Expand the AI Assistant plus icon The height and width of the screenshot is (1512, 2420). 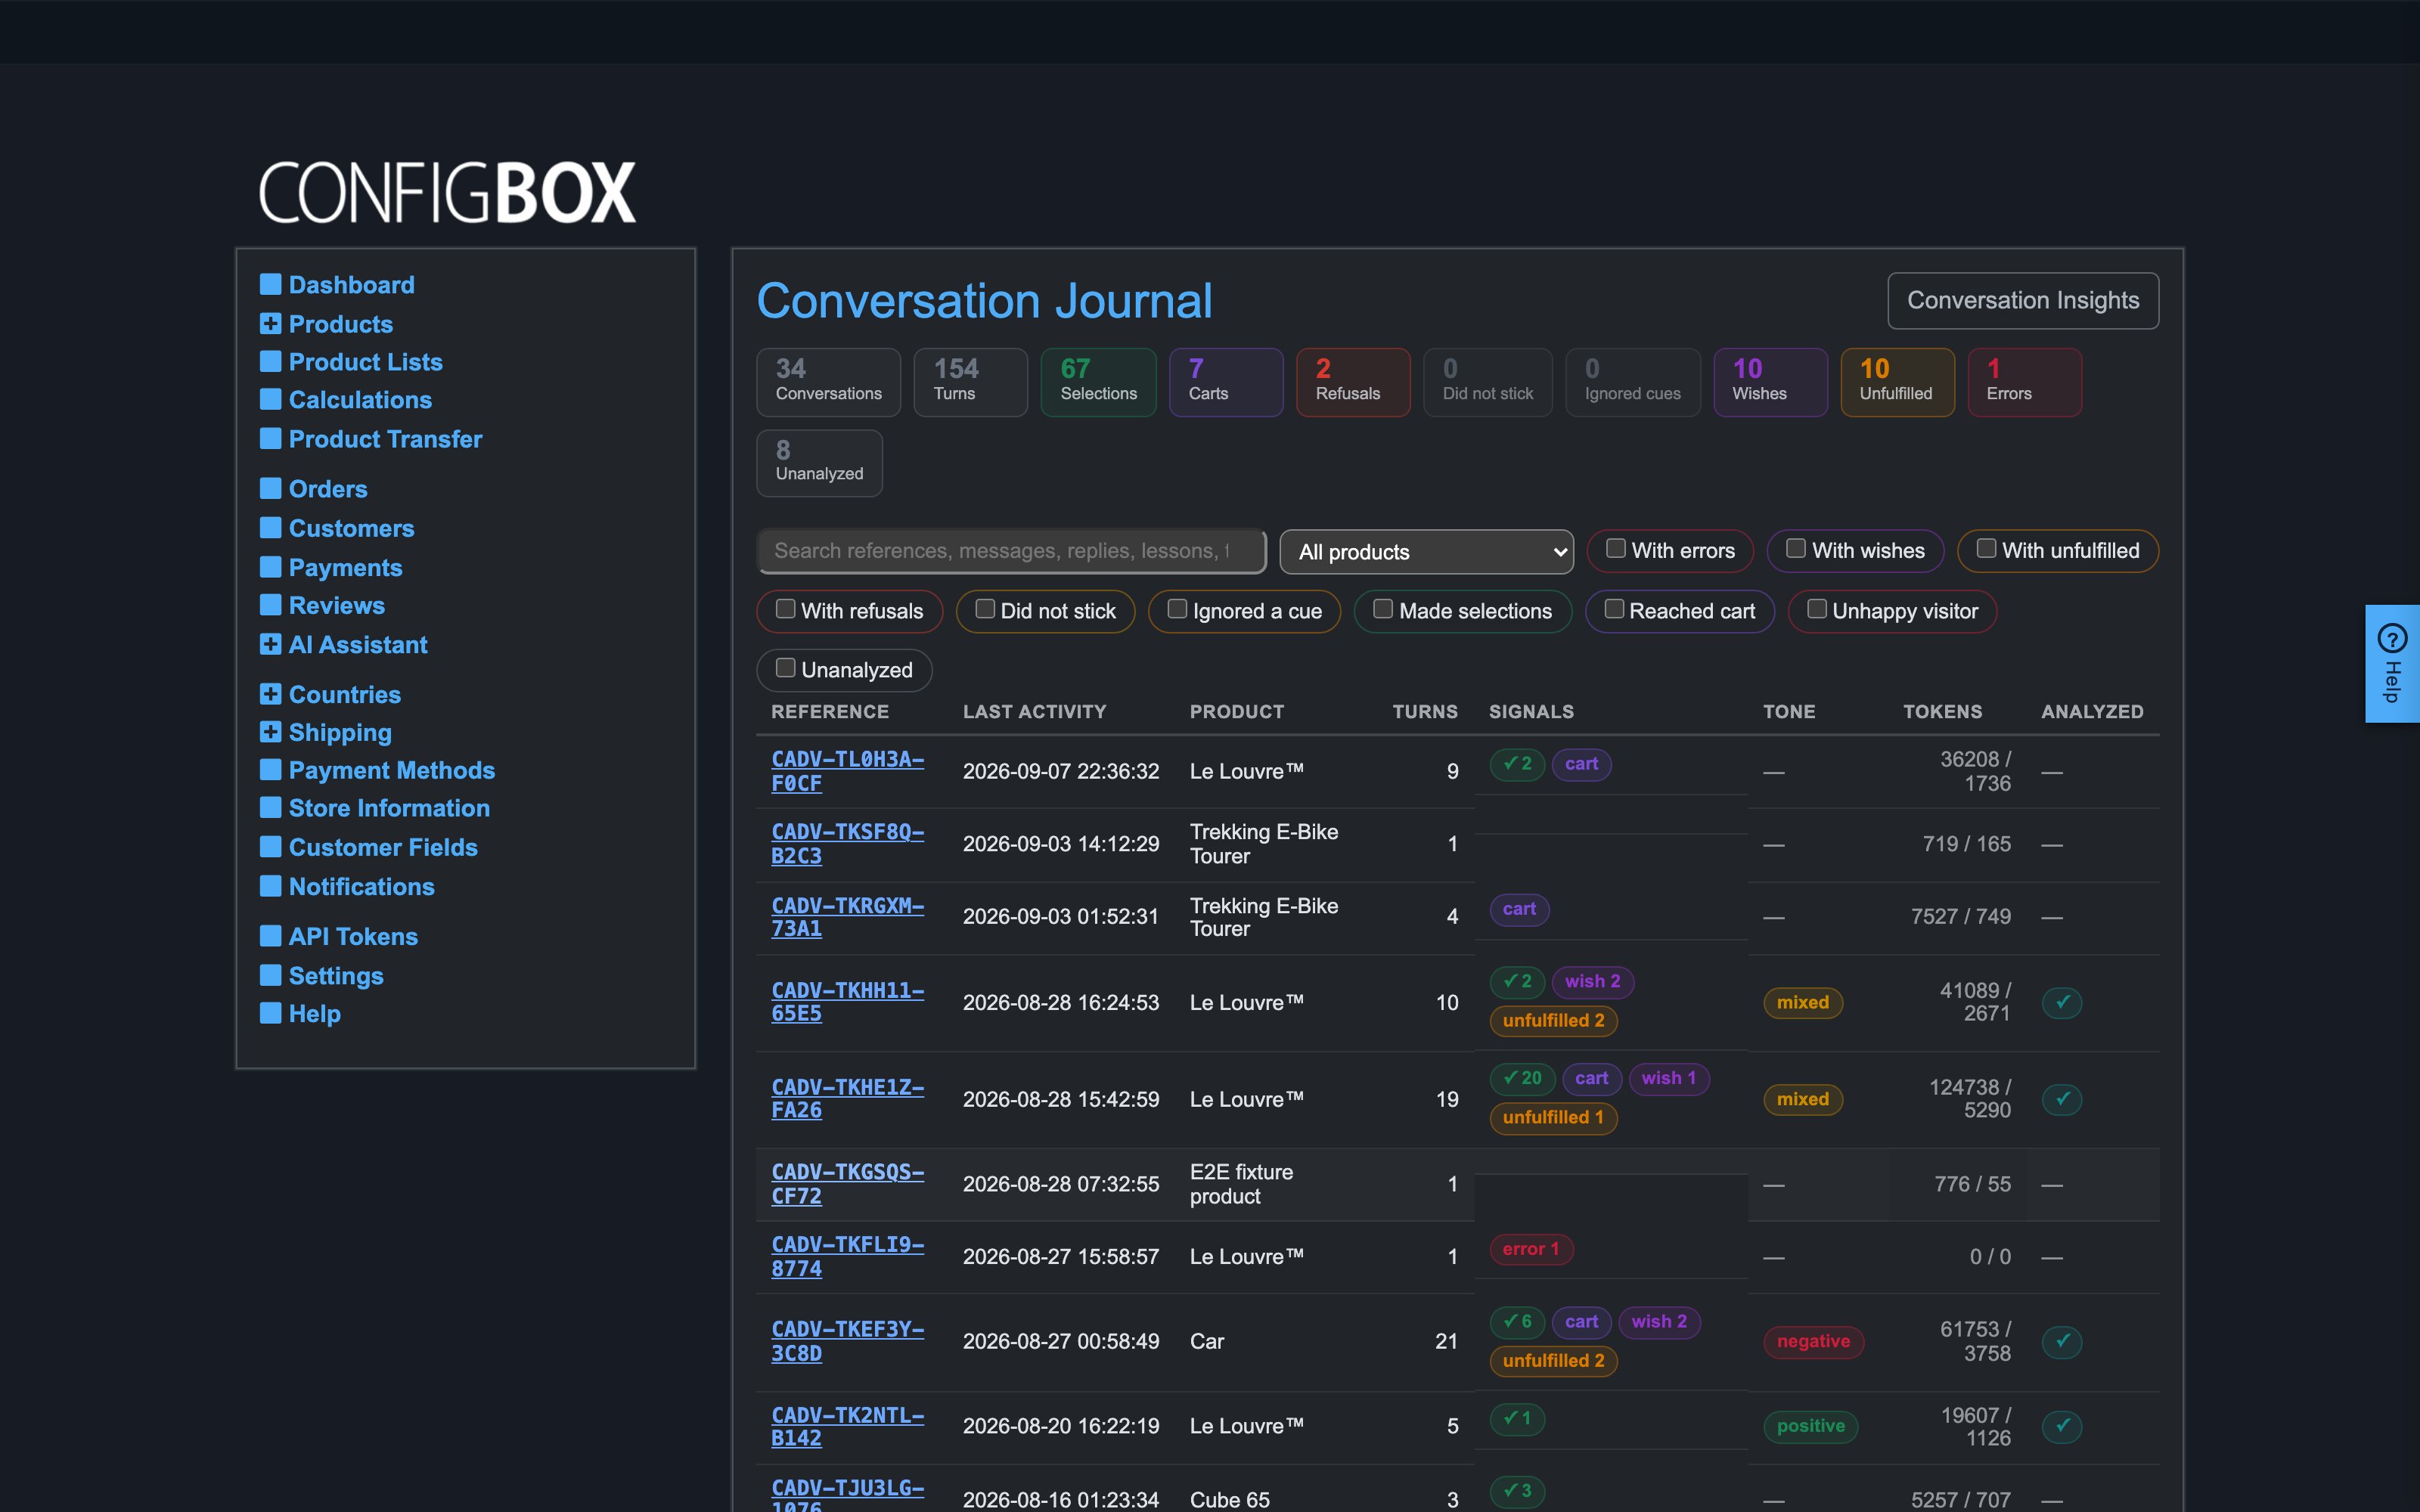pyautogui.click(x=270, y=644)
